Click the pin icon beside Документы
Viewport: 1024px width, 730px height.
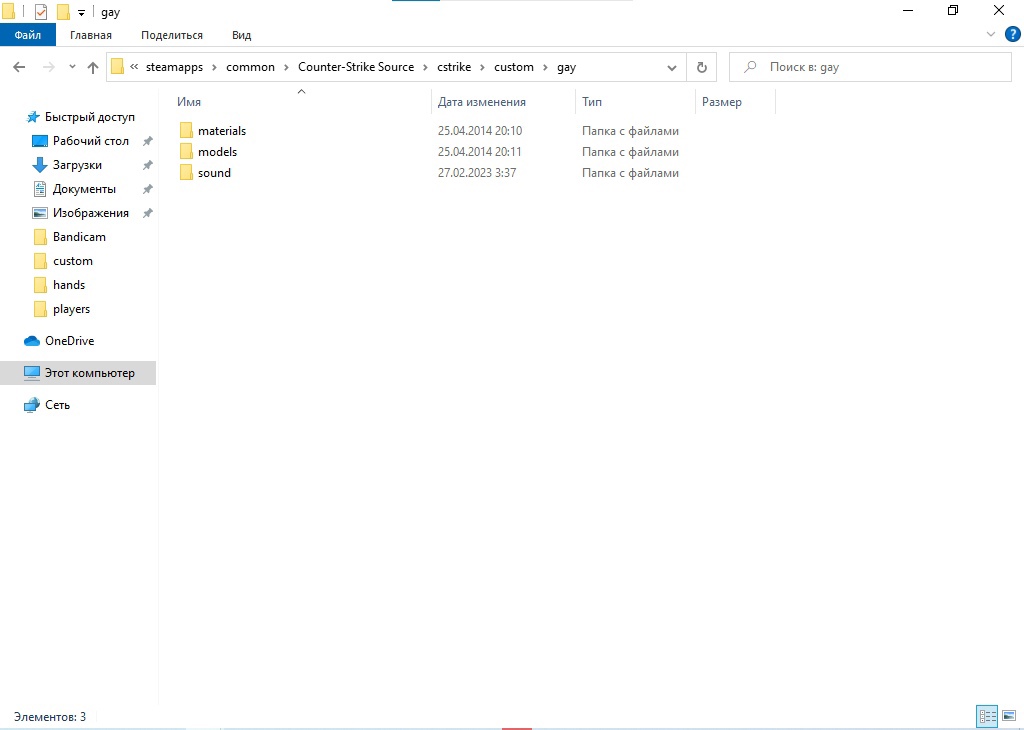tap(148, 189)
